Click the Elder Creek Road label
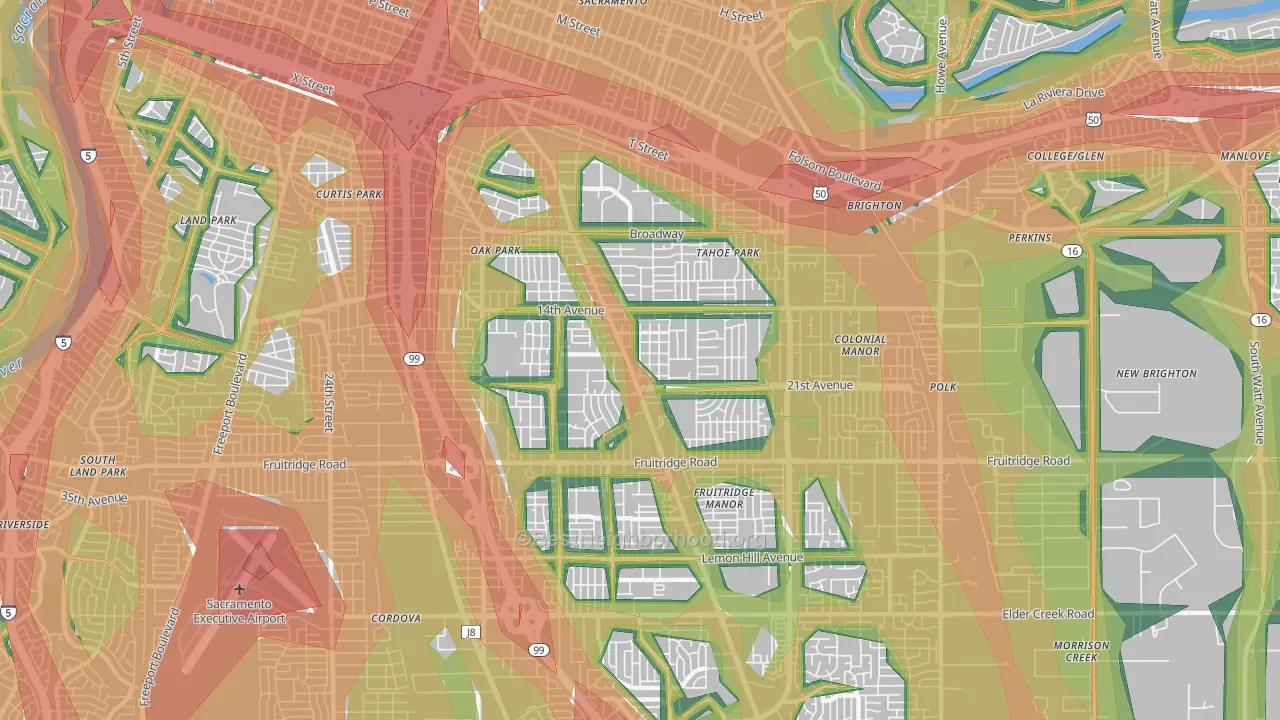This screenshot has height=720, width=1280. pyautogui.click(x=1048, y=614)
